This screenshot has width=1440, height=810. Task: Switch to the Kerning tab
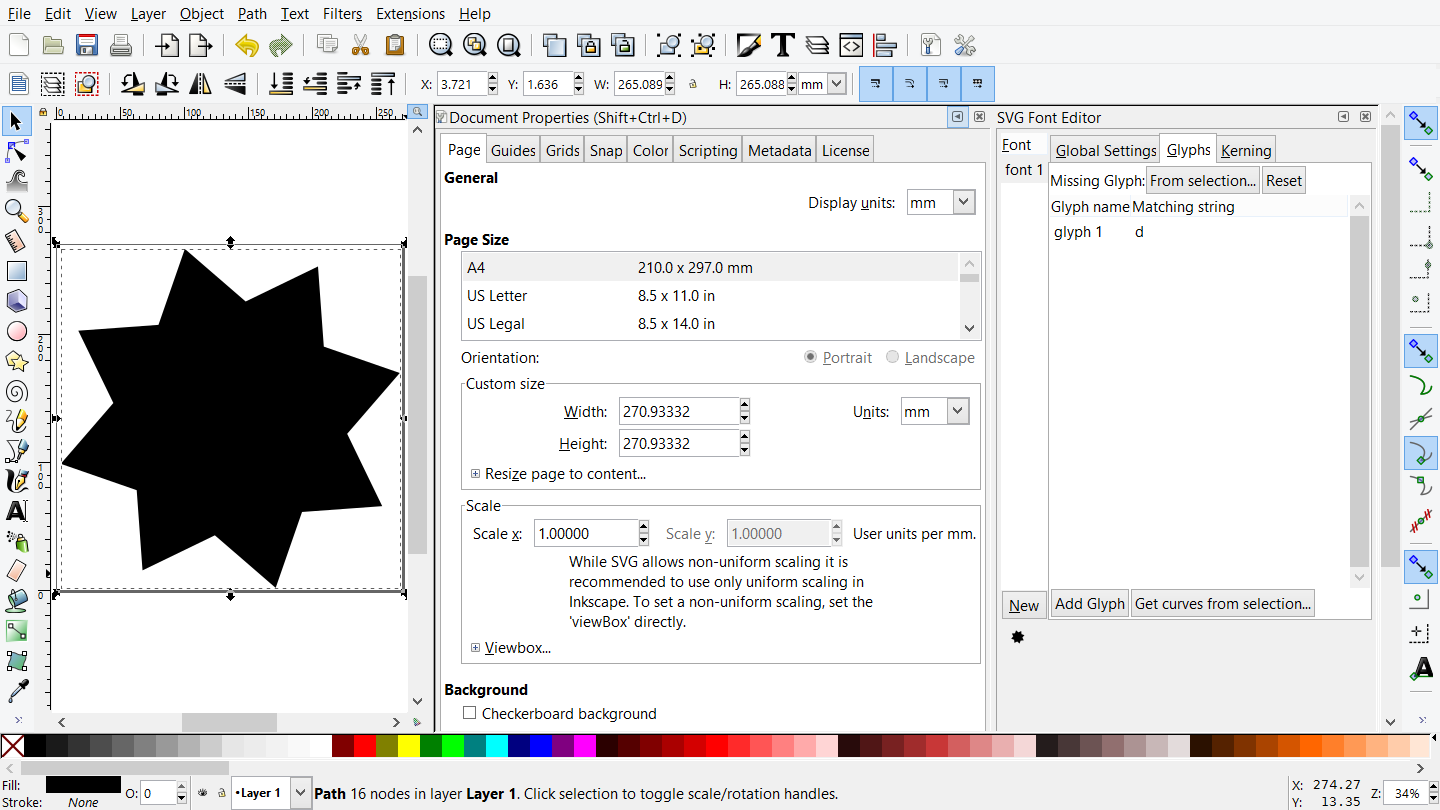[1245, 149]
